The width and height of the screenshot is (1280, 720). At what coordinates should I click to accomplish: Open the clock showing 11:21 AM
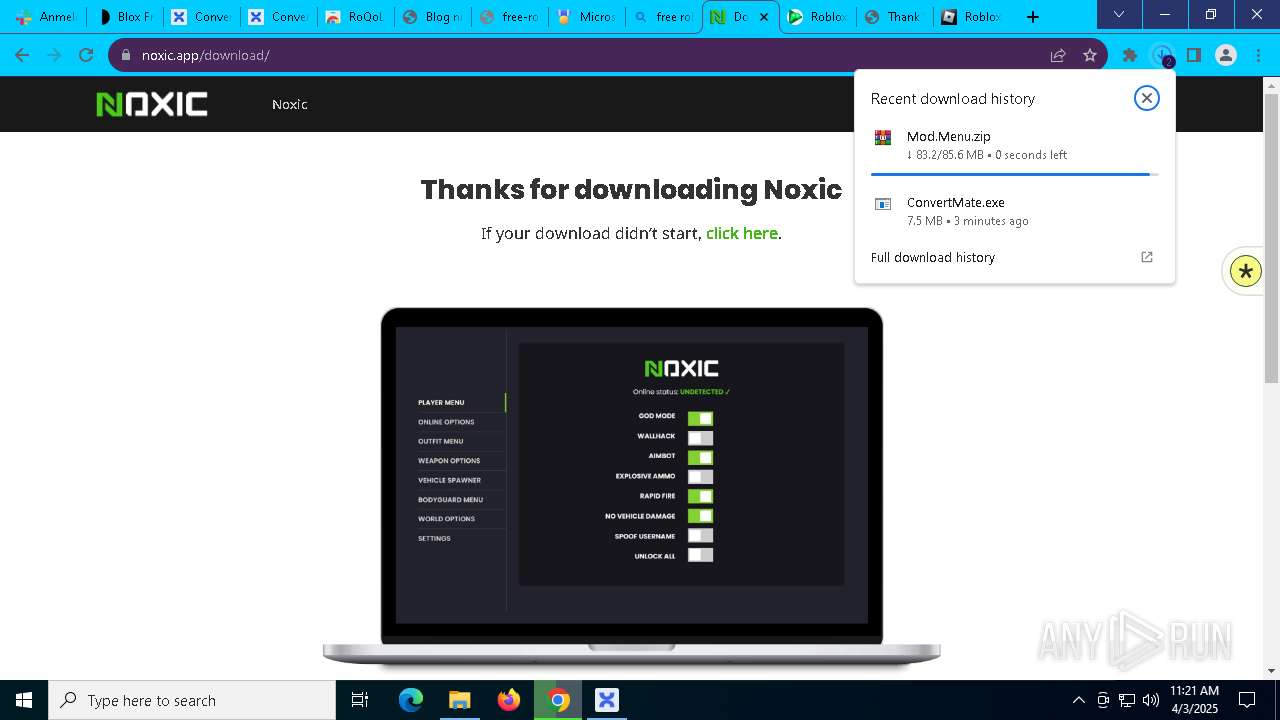(1194, 700)
